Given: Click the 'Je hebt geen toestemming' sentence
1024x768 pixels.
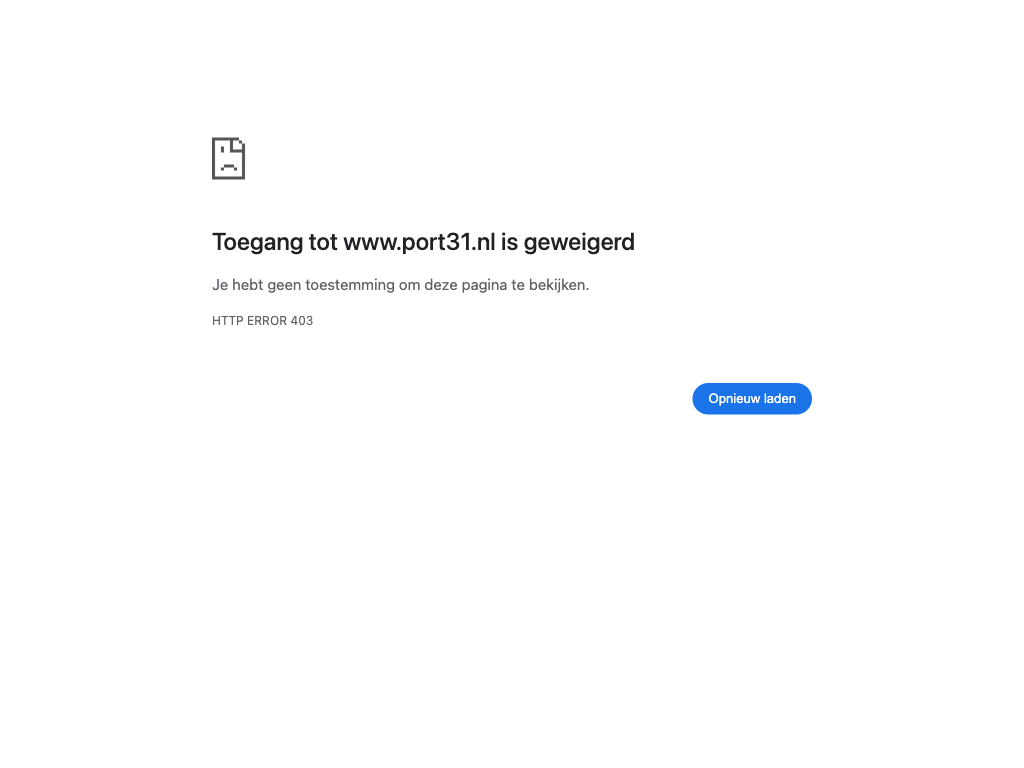Looking at the screenshot, I should coord(400,285).
